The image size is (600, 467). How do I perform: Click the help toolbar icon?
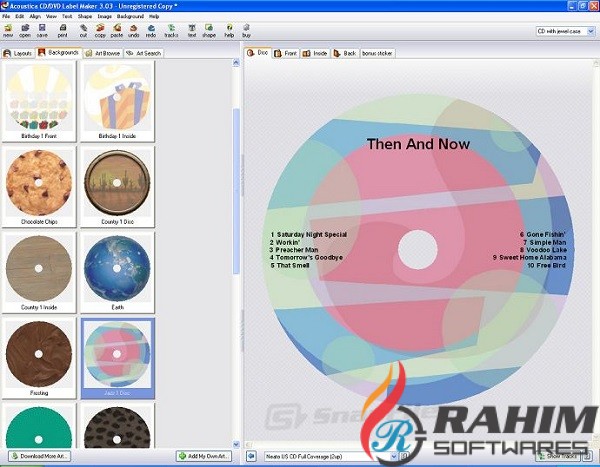(x=229, y=31)
